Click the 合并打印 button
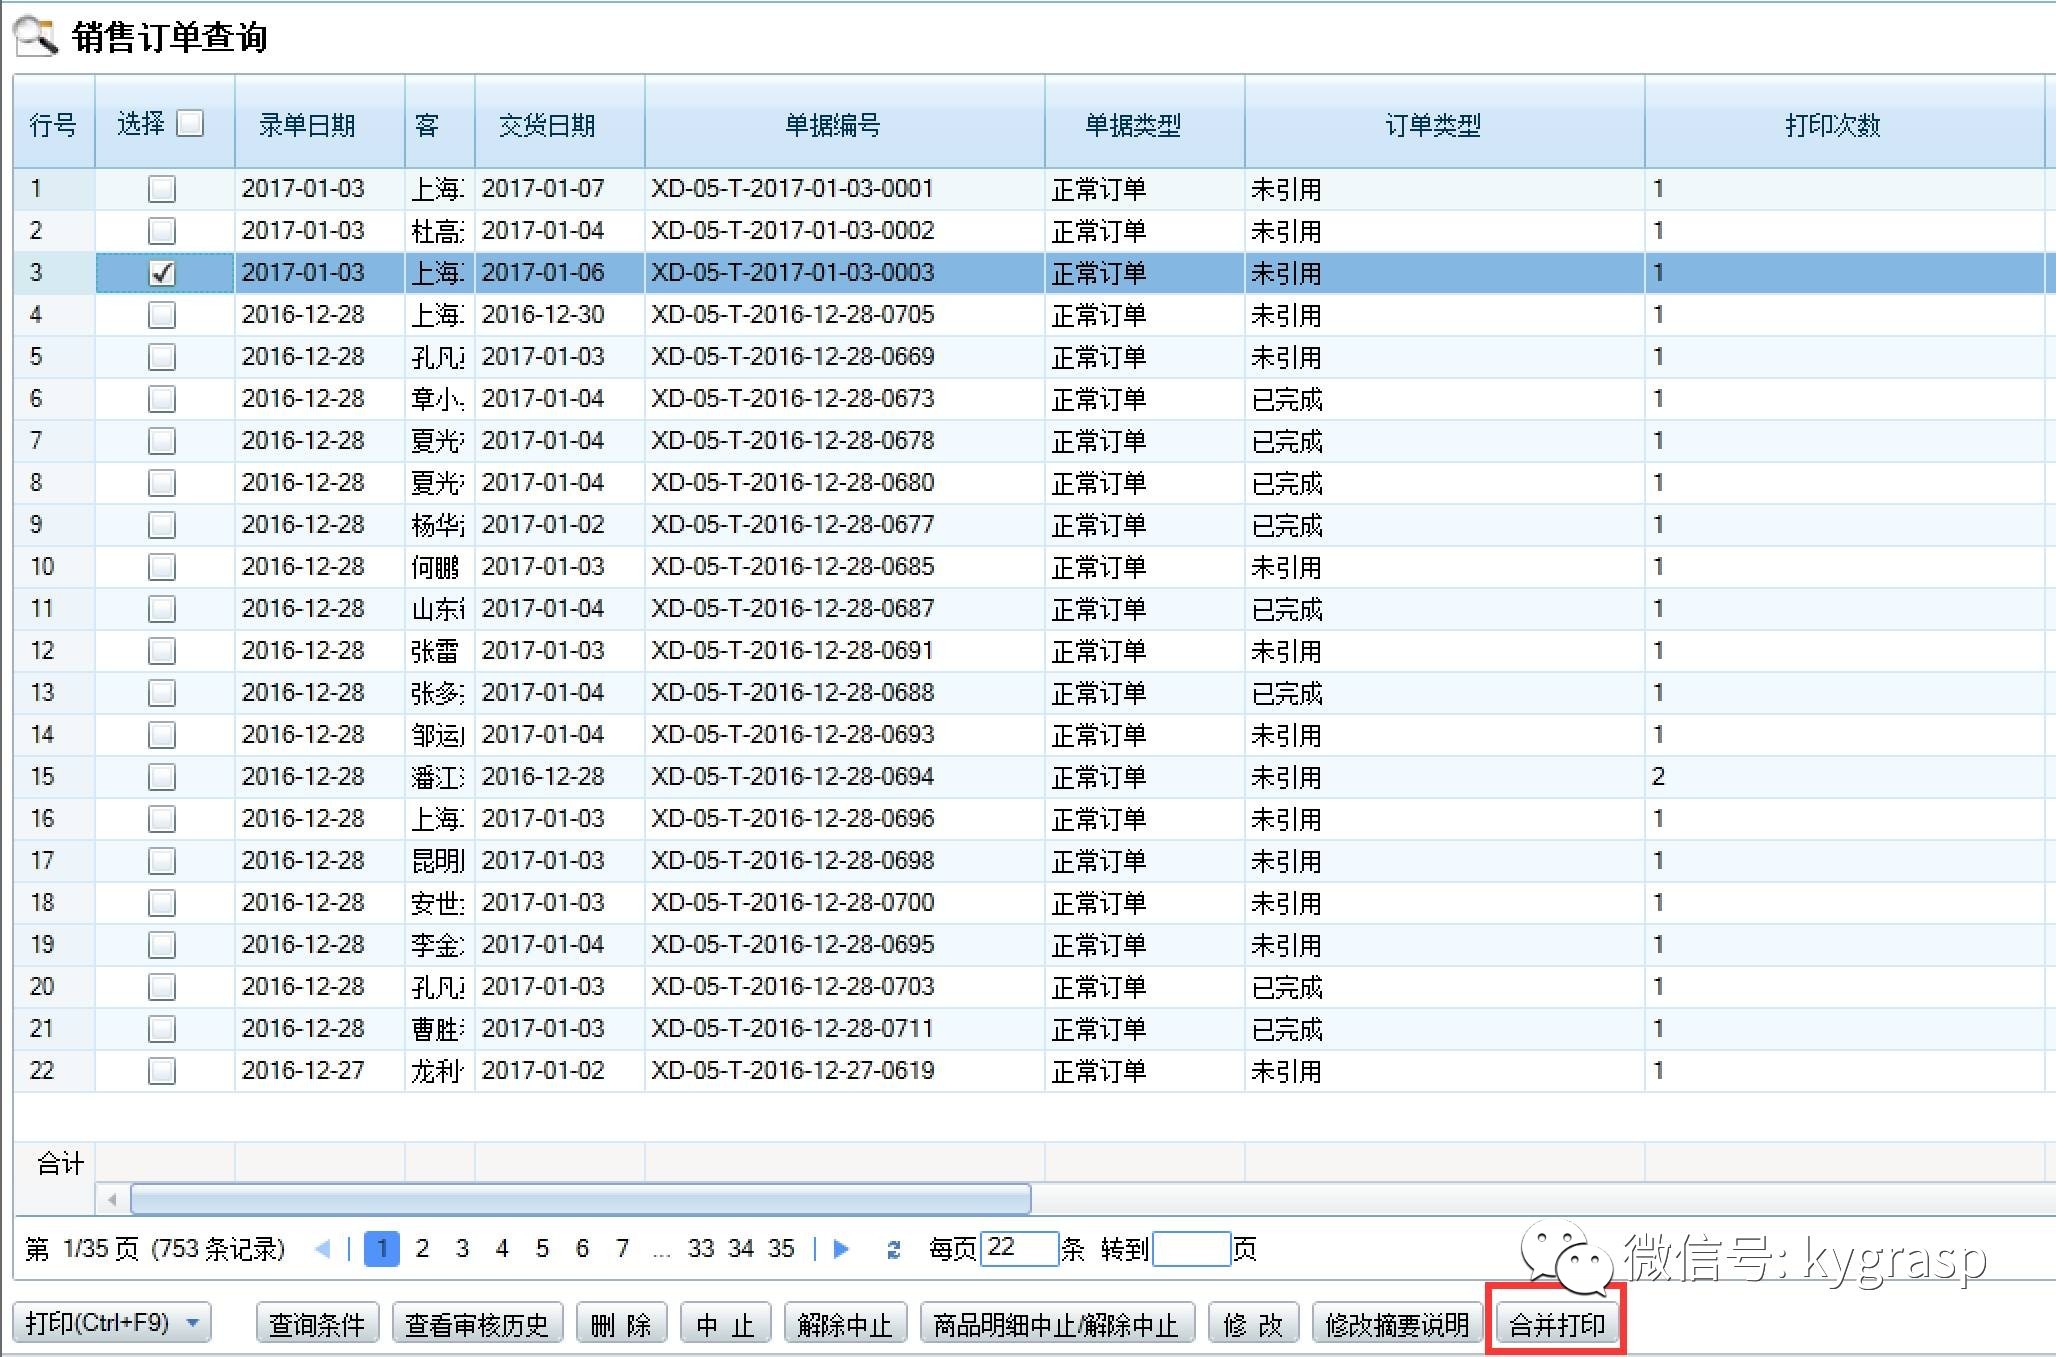The height and width of the screenshot is (1357, 2056). [1556, 1325]
